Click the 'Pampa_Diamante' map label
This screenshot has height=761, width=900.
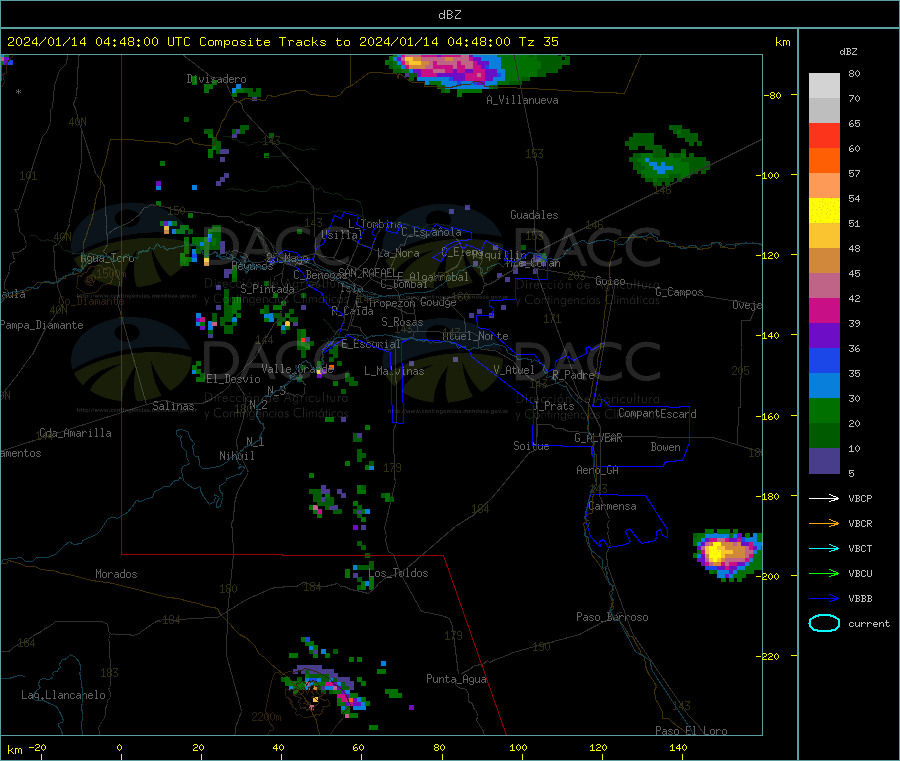[42, 325]
